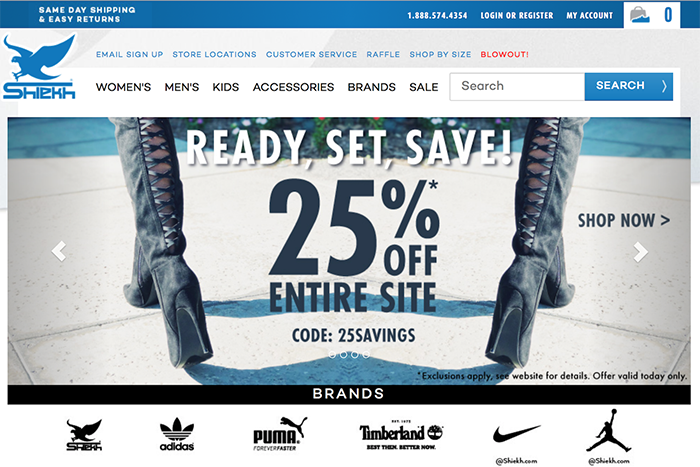Click into the Search input field
This screenshot has height=467, width=700.
point(517,87)
